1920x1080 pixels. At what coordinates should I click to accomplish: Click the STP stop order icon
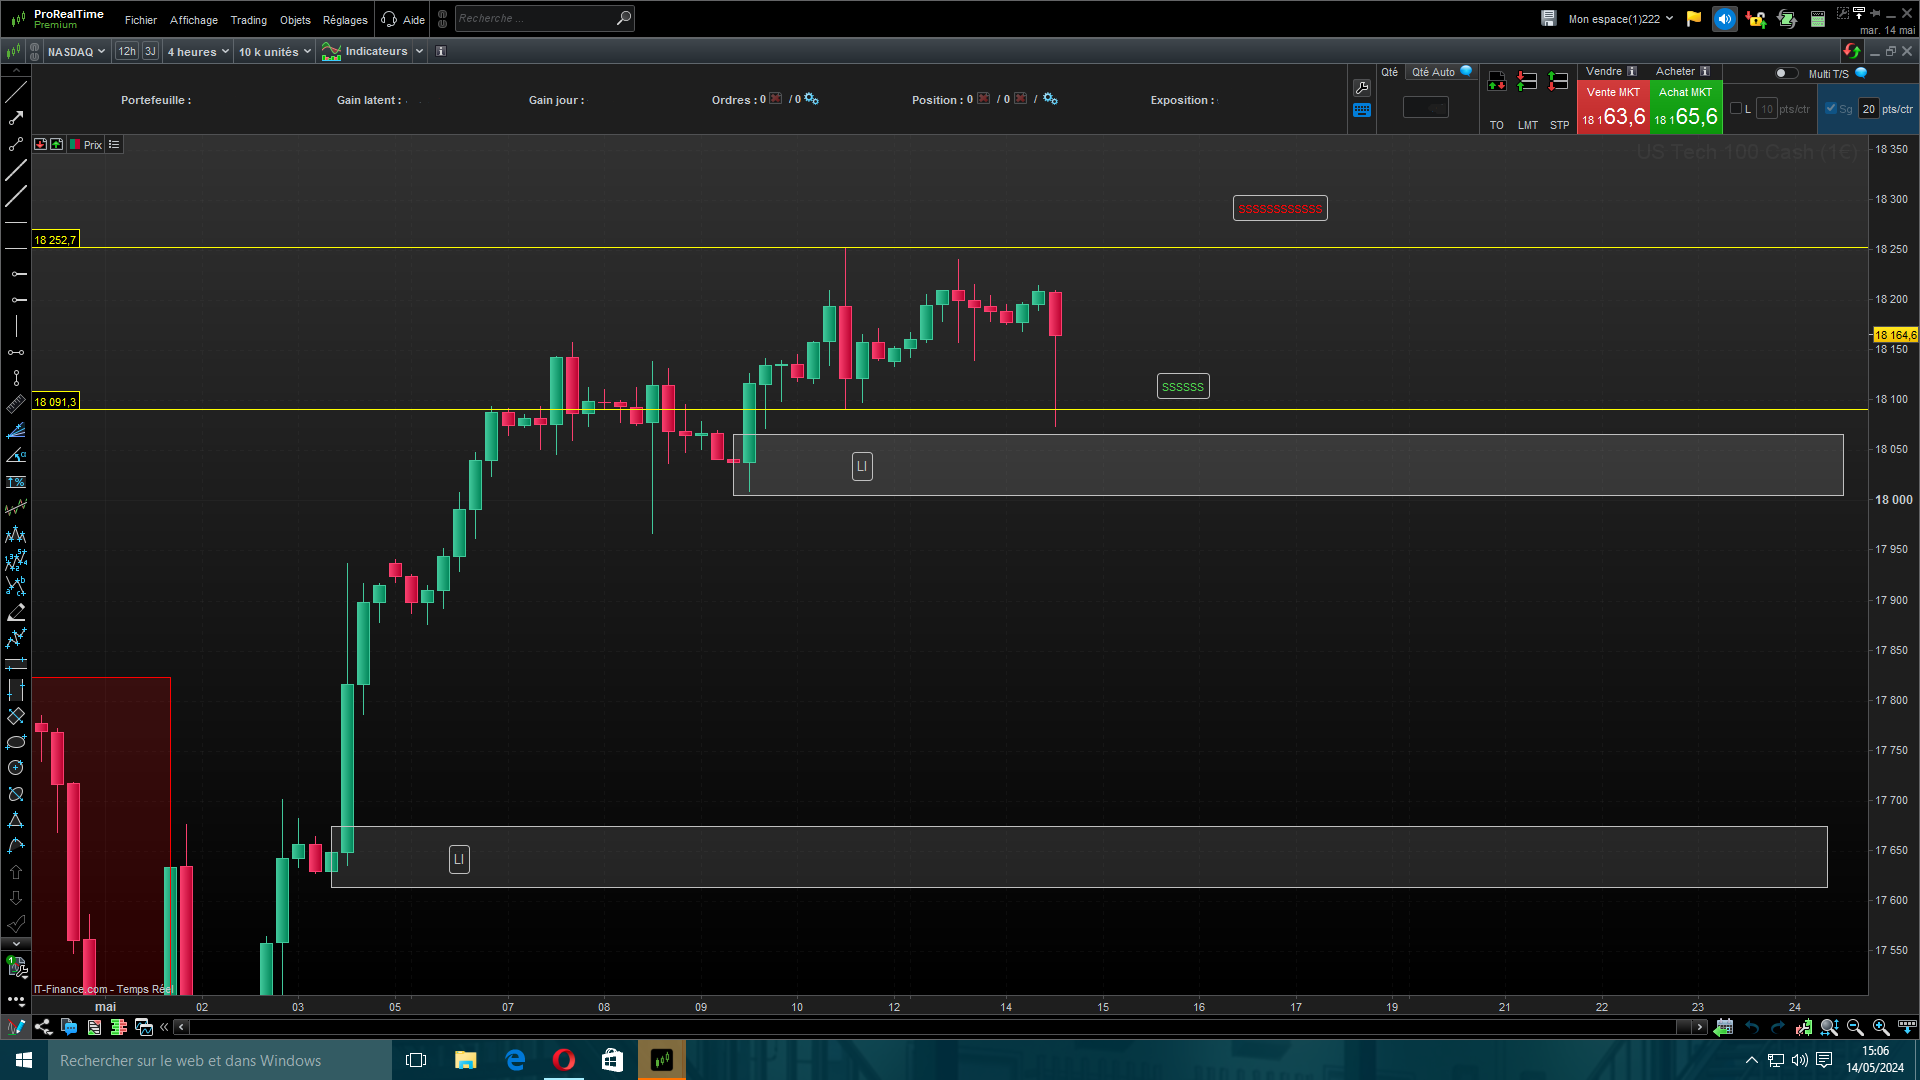pyautogui.click(x=1558, y=83)
